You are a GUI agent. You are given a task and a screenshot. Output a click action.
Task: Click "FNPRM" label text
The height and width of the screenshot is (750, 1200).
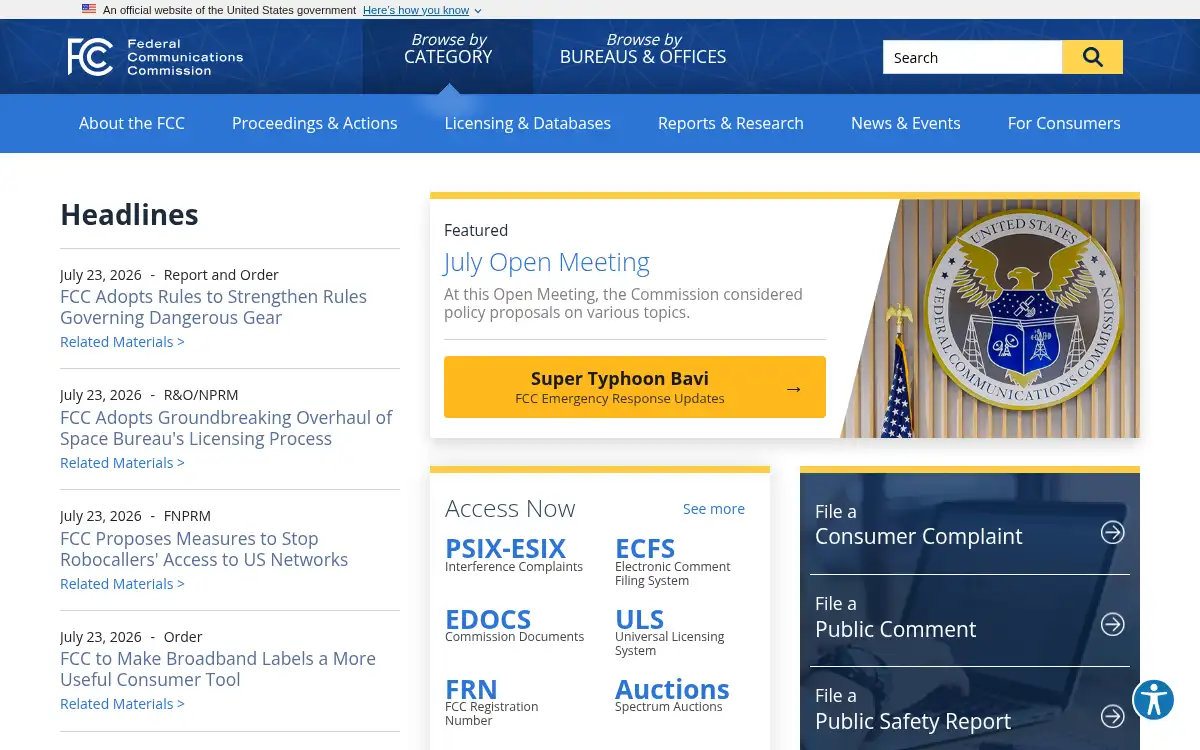click(x=187, y=516)
